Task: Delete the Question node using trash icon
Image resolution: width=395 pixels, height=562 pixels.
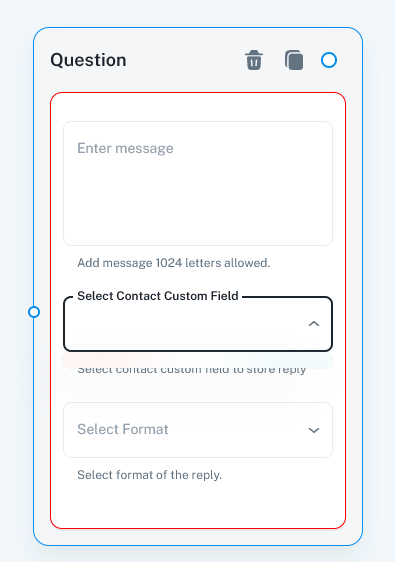Action: (254, 60)
